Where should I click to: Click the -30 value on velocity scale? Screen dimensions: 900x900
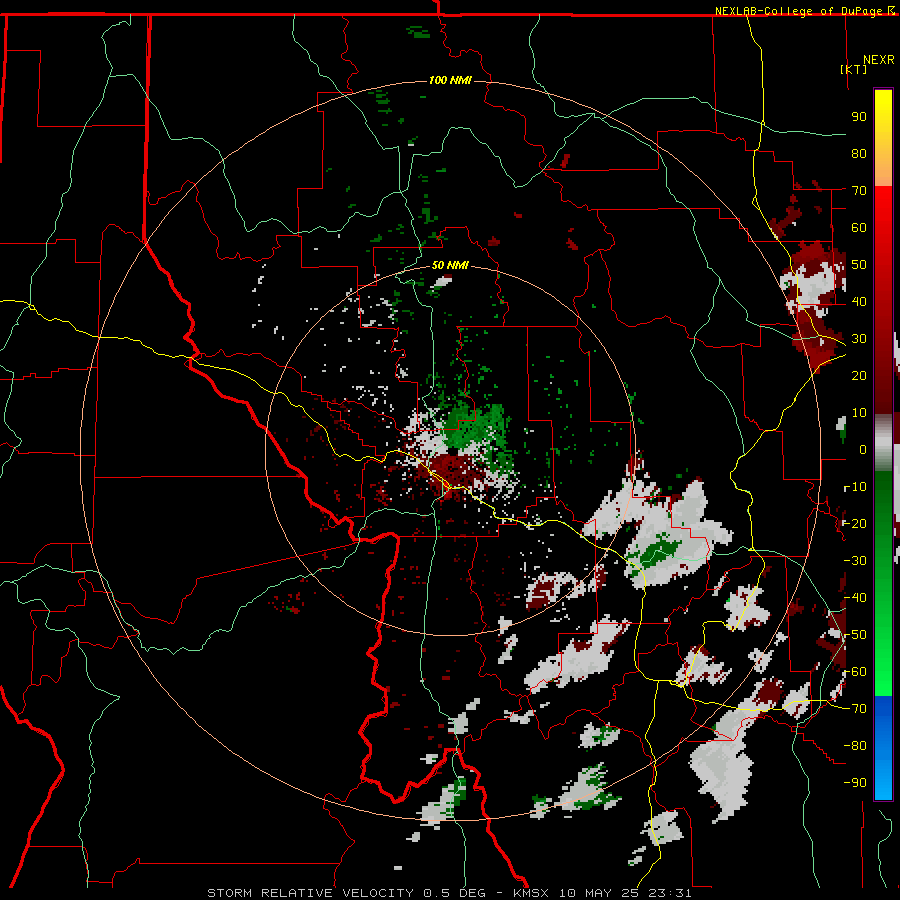tap(855, 560)
